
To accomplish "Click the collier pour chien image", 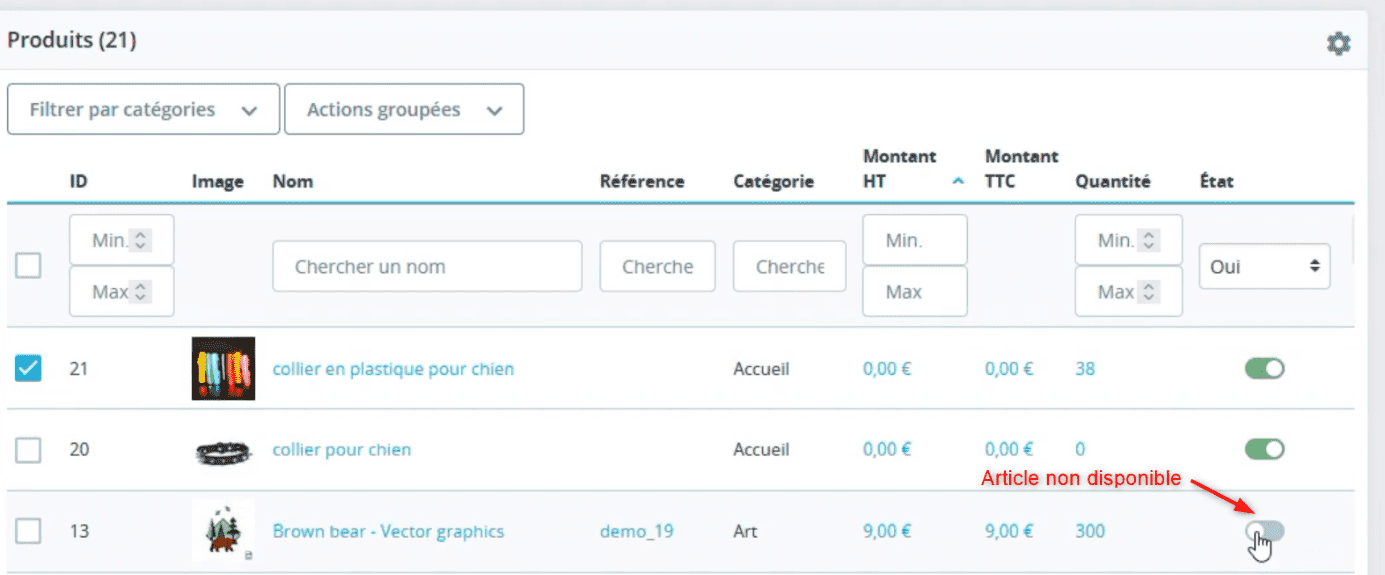I will [223, 450].
